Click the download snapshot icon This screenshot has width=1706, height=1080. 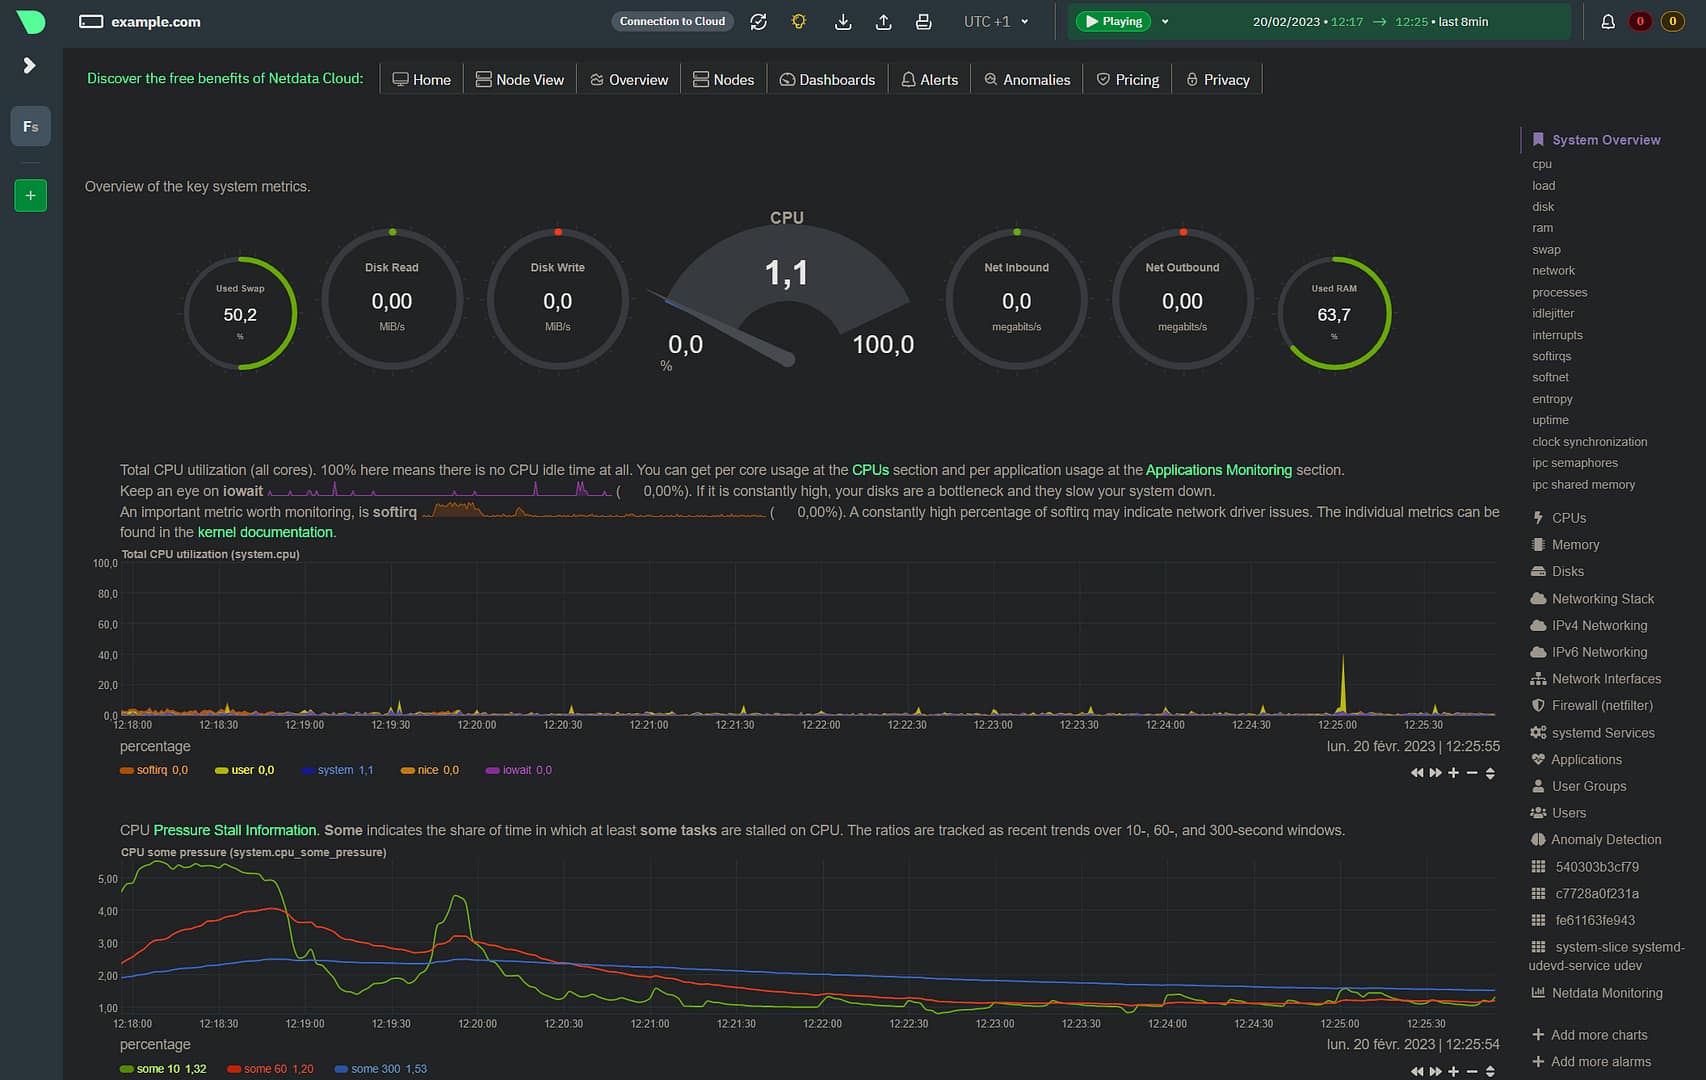click(x=843, y=22)
